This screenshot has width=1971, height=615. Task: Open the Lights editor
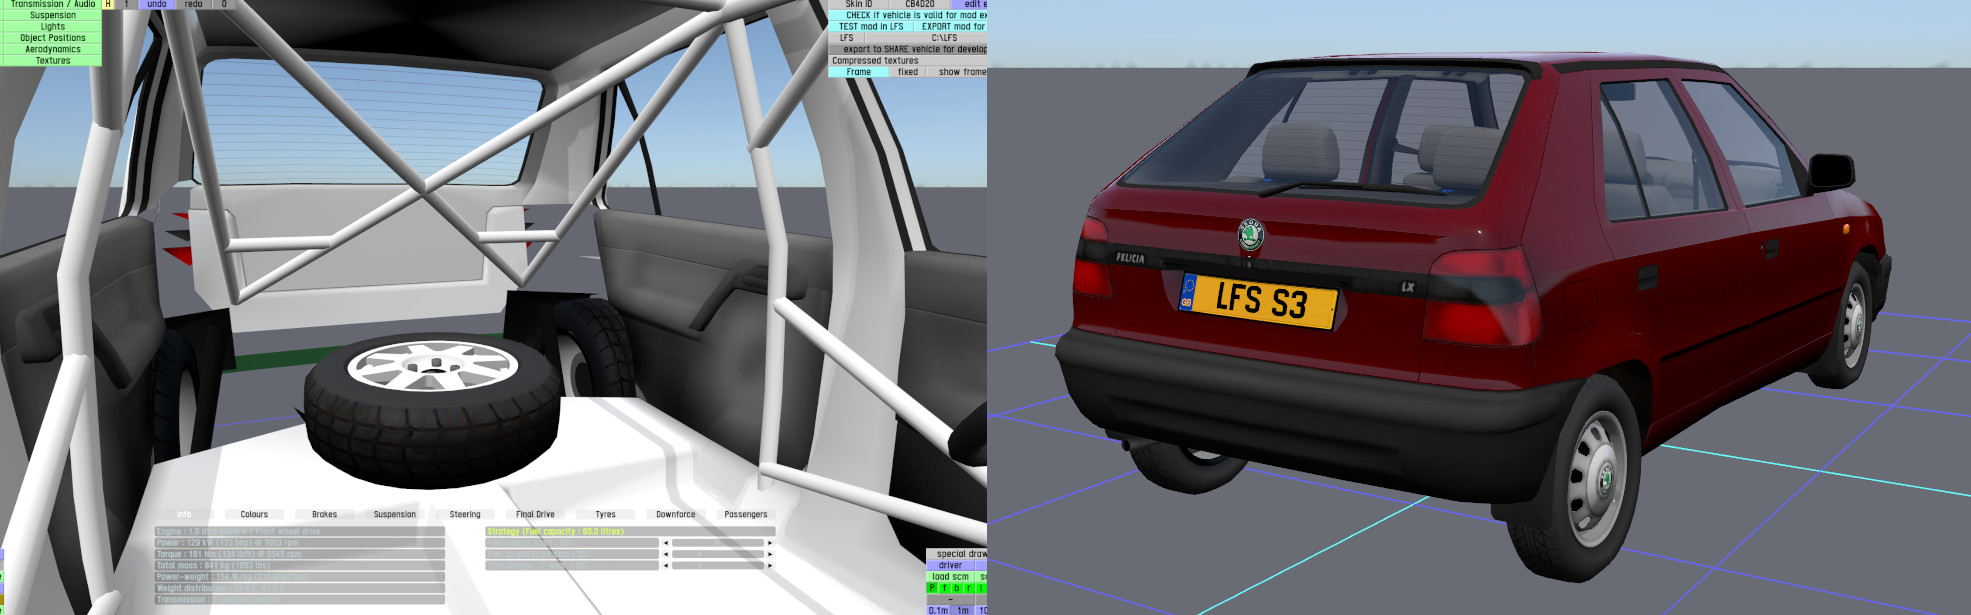[x=52, y=26]
